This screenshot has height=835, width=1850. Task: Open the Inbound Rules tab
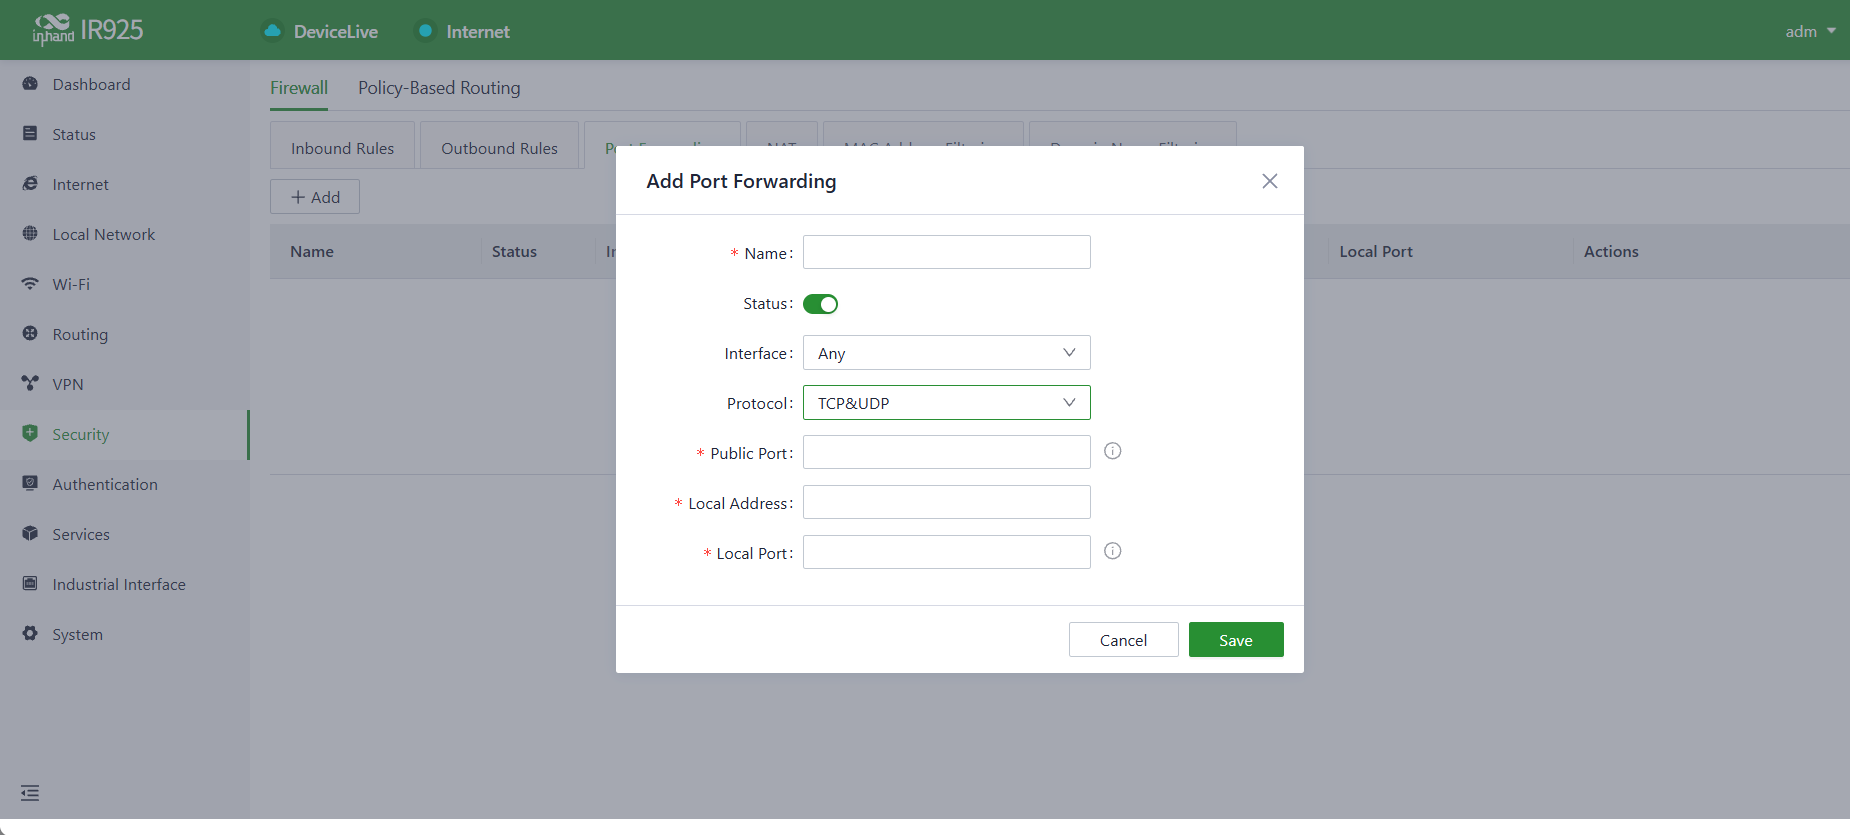342,146
